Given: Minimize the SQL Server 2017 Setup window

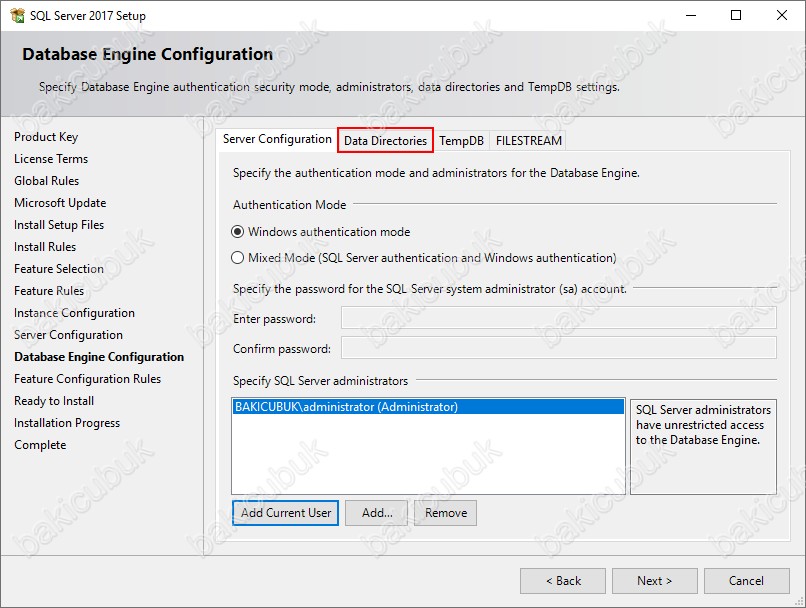Looking at the screenshot, I should [691, 15].
